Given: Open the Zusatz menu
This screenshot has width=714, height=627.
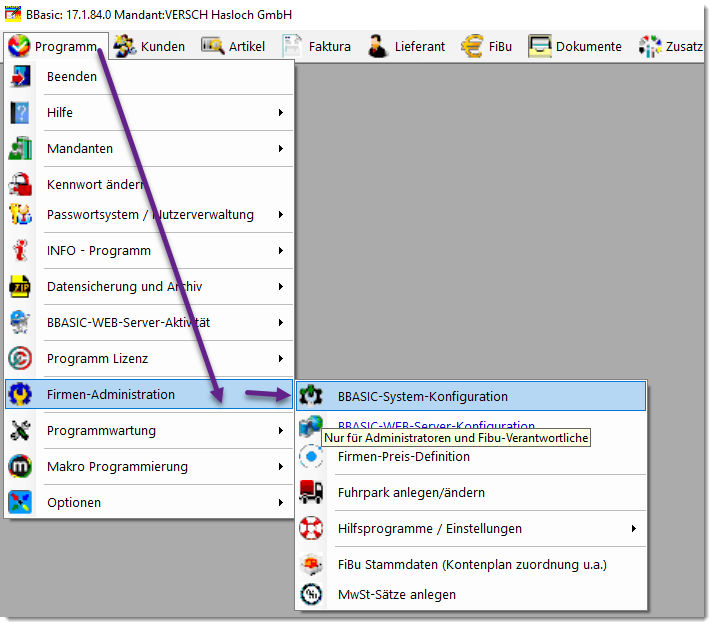Looking at the screenshot, I should click(x=670, y=46).
